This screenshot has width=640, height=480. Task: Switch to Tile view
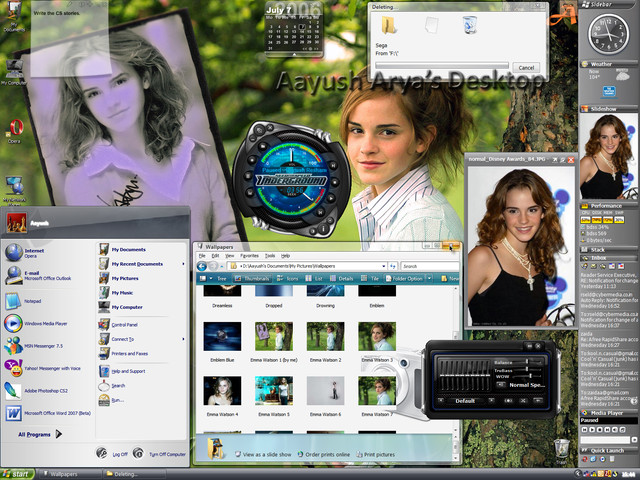tap(371, 278)
